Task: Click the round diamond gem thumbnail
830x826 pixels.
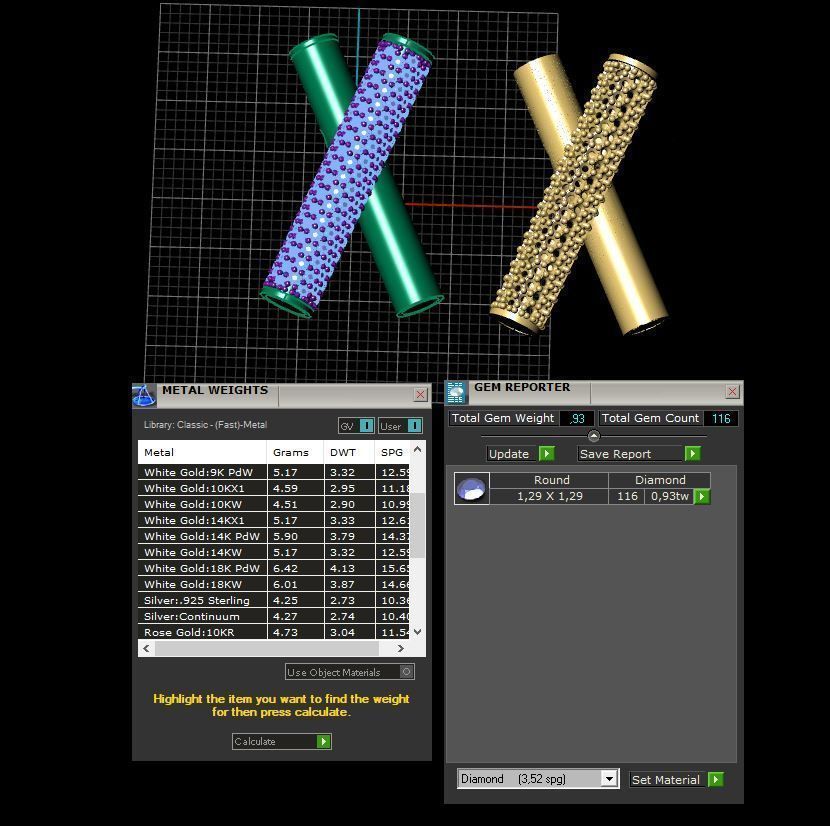Action: click(472, 489)
